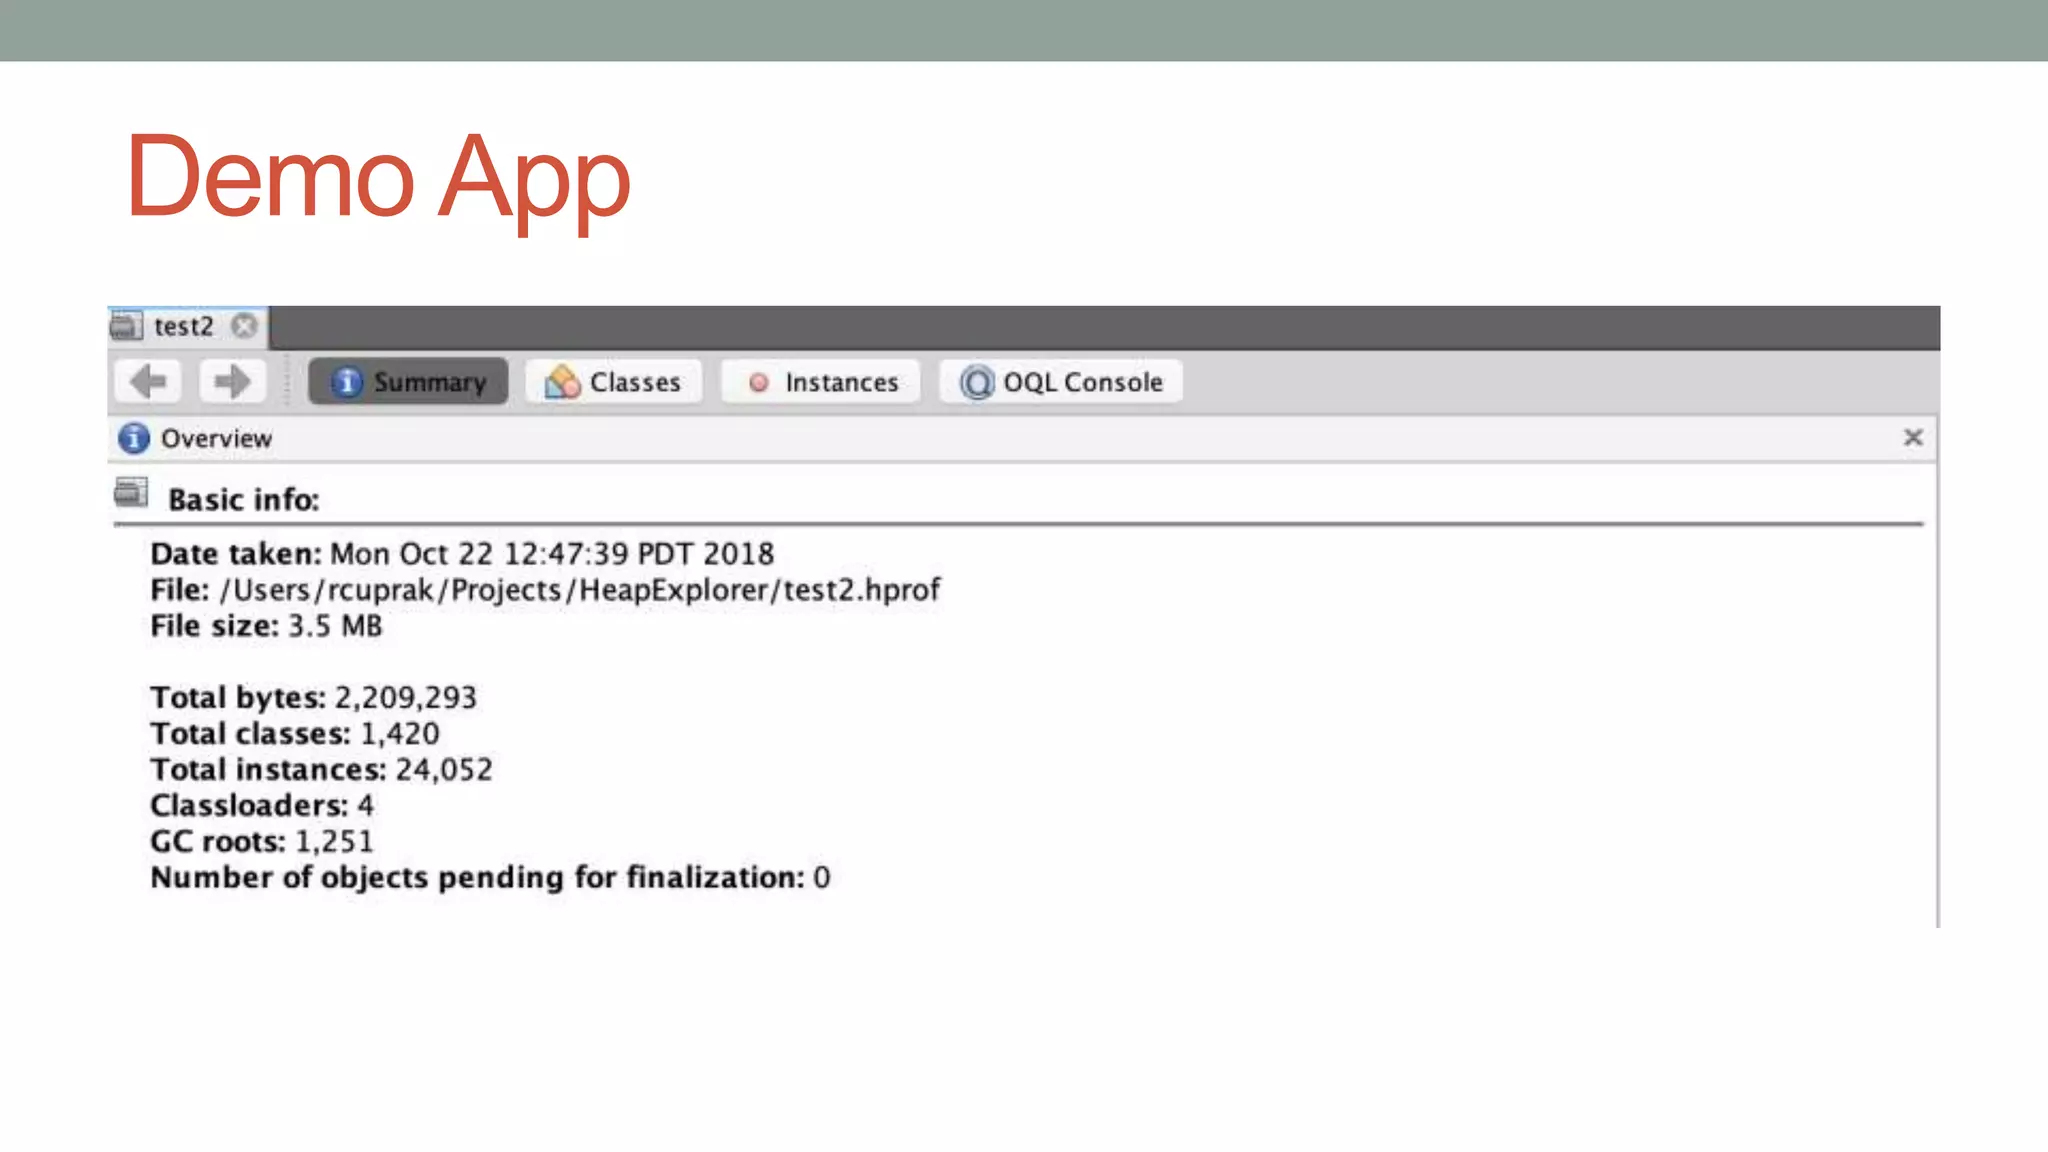
Task: Open the OQL Console
Action: [x=1061, y=382]
